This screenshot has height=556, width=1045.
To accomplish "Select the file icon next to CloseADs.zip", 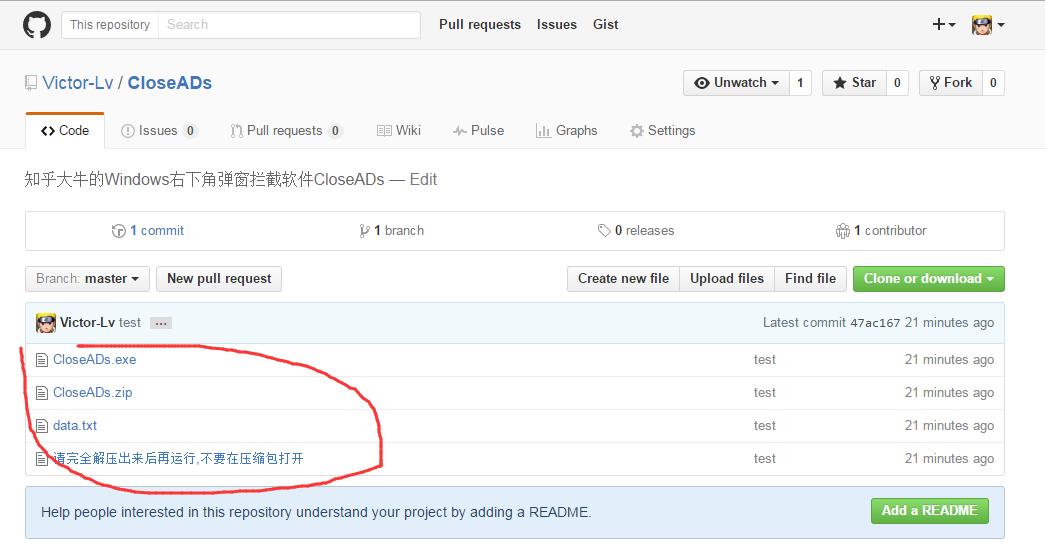I will tap(41, 393).
